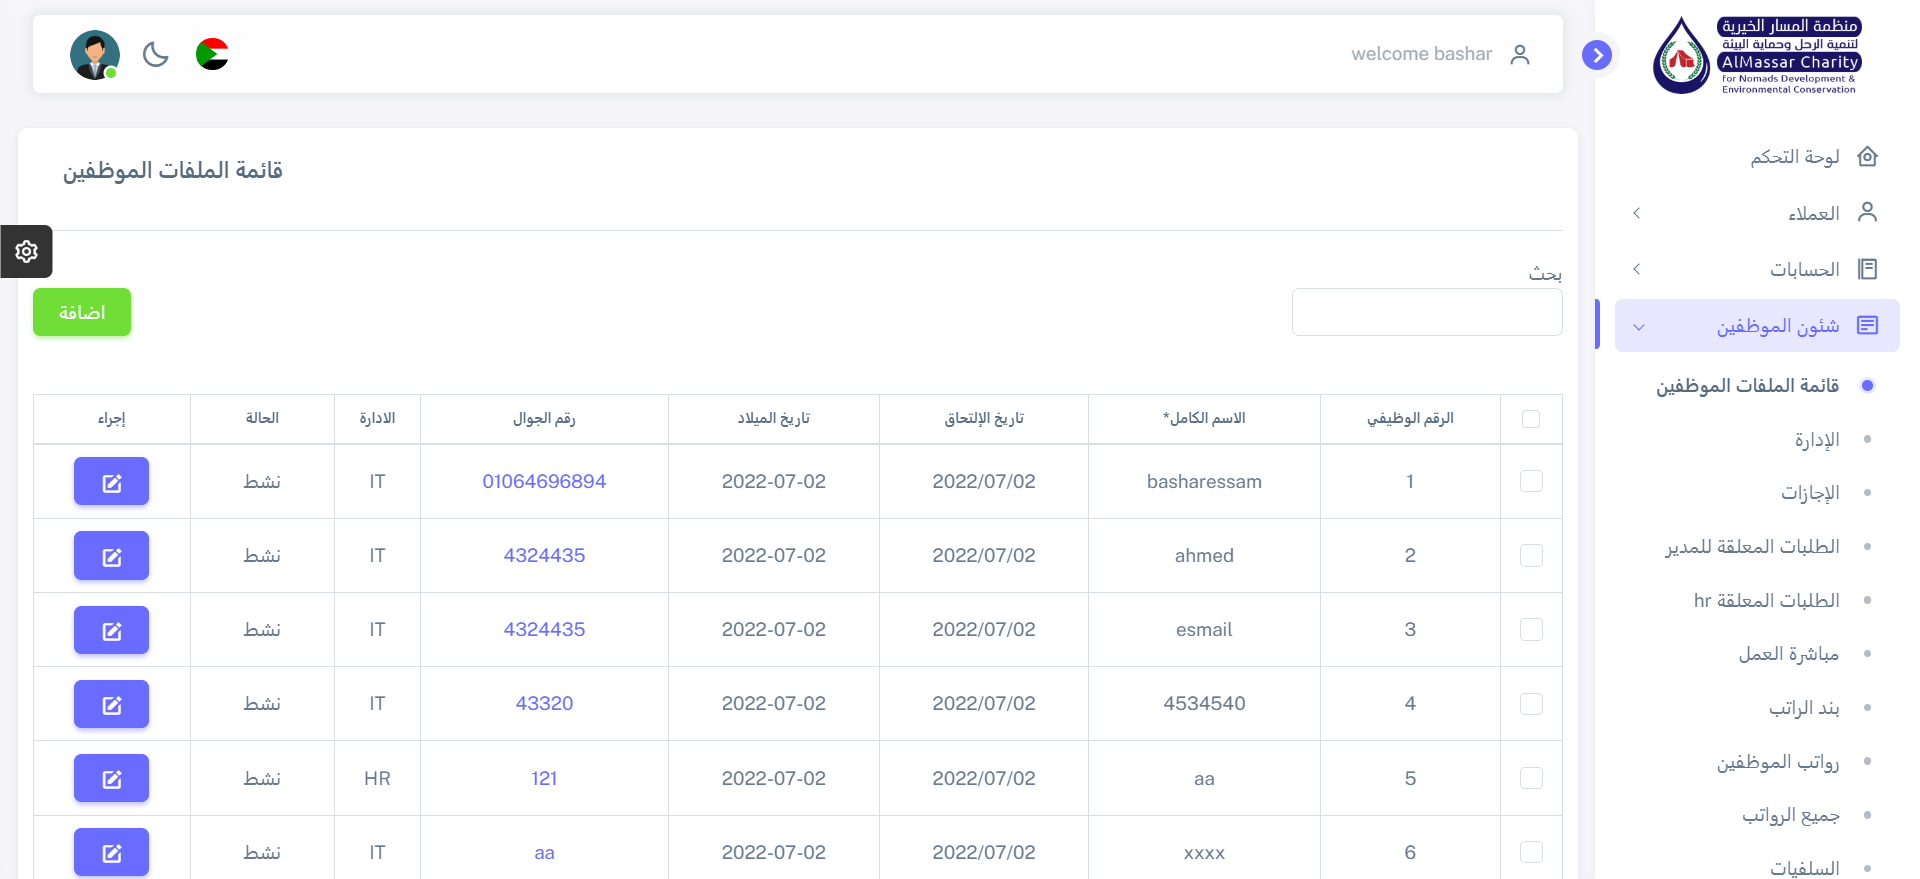
Task: Click phone number 01064696894
Action: 544,481
